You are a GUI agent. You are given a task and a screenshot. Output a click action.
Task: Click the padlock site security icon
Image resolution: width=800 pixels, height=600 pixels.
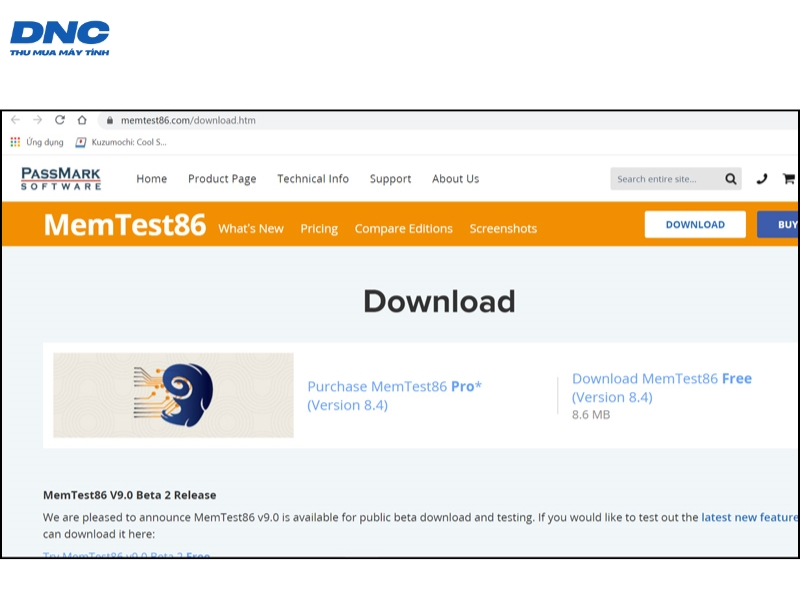pyautogui.click(x=109, y=120)
